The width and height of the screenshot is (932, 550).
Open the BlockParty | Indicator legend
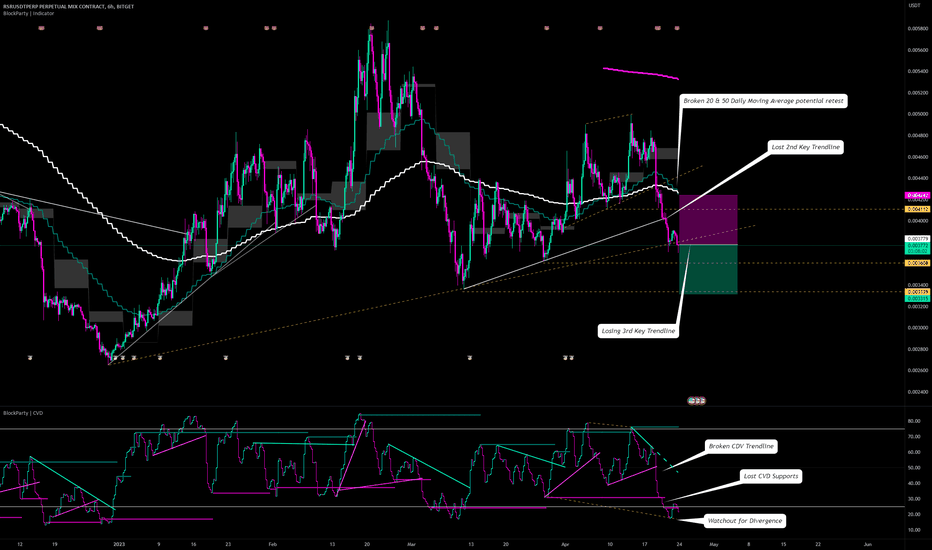click(29, 13)
